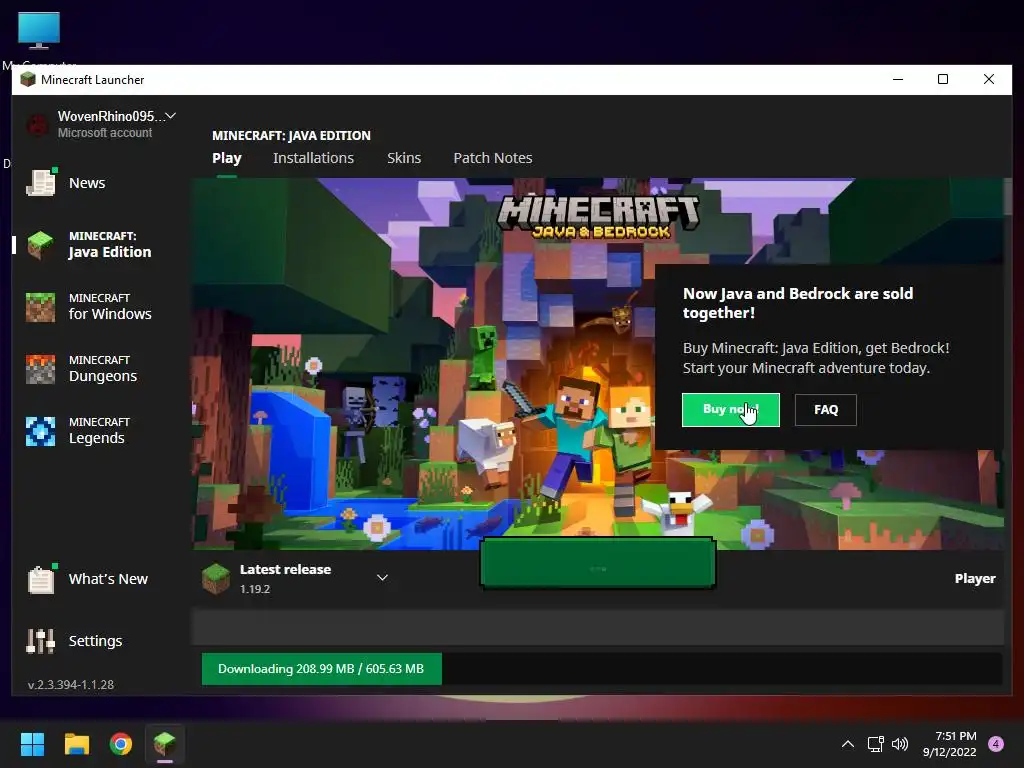The height and width of the screenshot is (768, 1024).
Task: Open the Minecraft Legends icon in the sidebar
Action: point(40,431)
